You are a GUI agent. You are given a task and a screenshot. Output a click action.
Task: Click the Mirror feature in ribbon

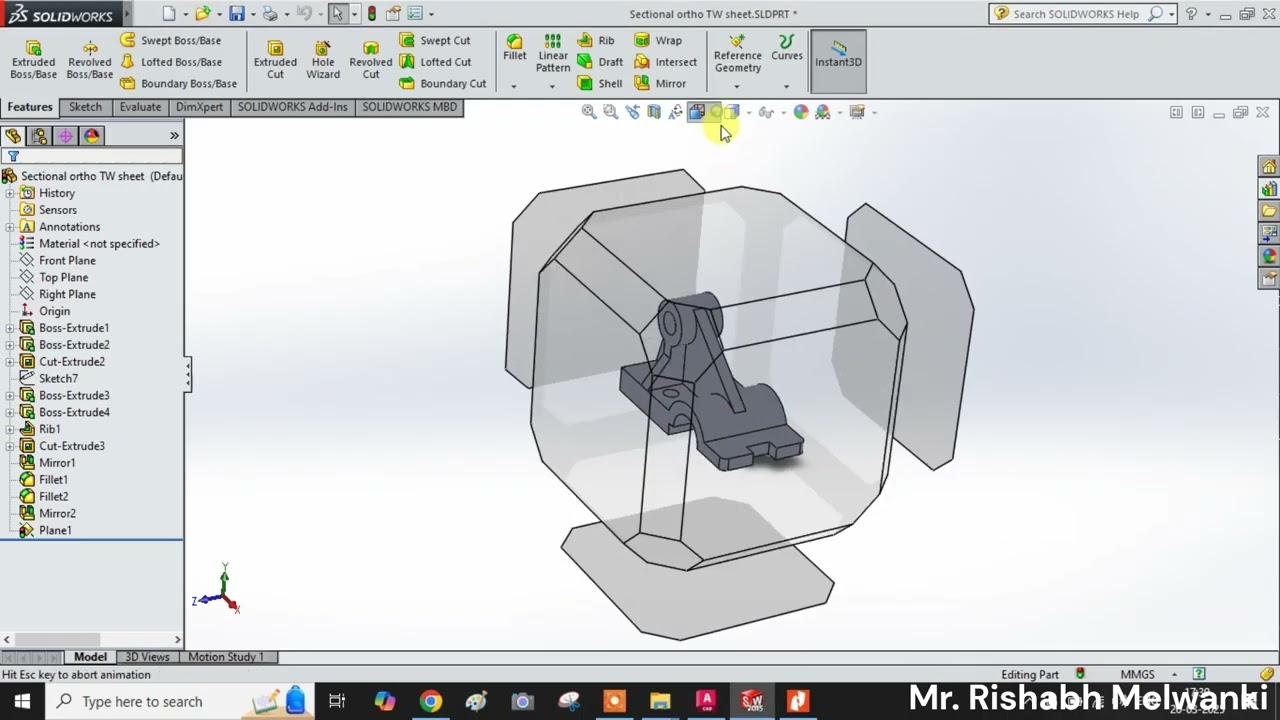tap(660, 84)
